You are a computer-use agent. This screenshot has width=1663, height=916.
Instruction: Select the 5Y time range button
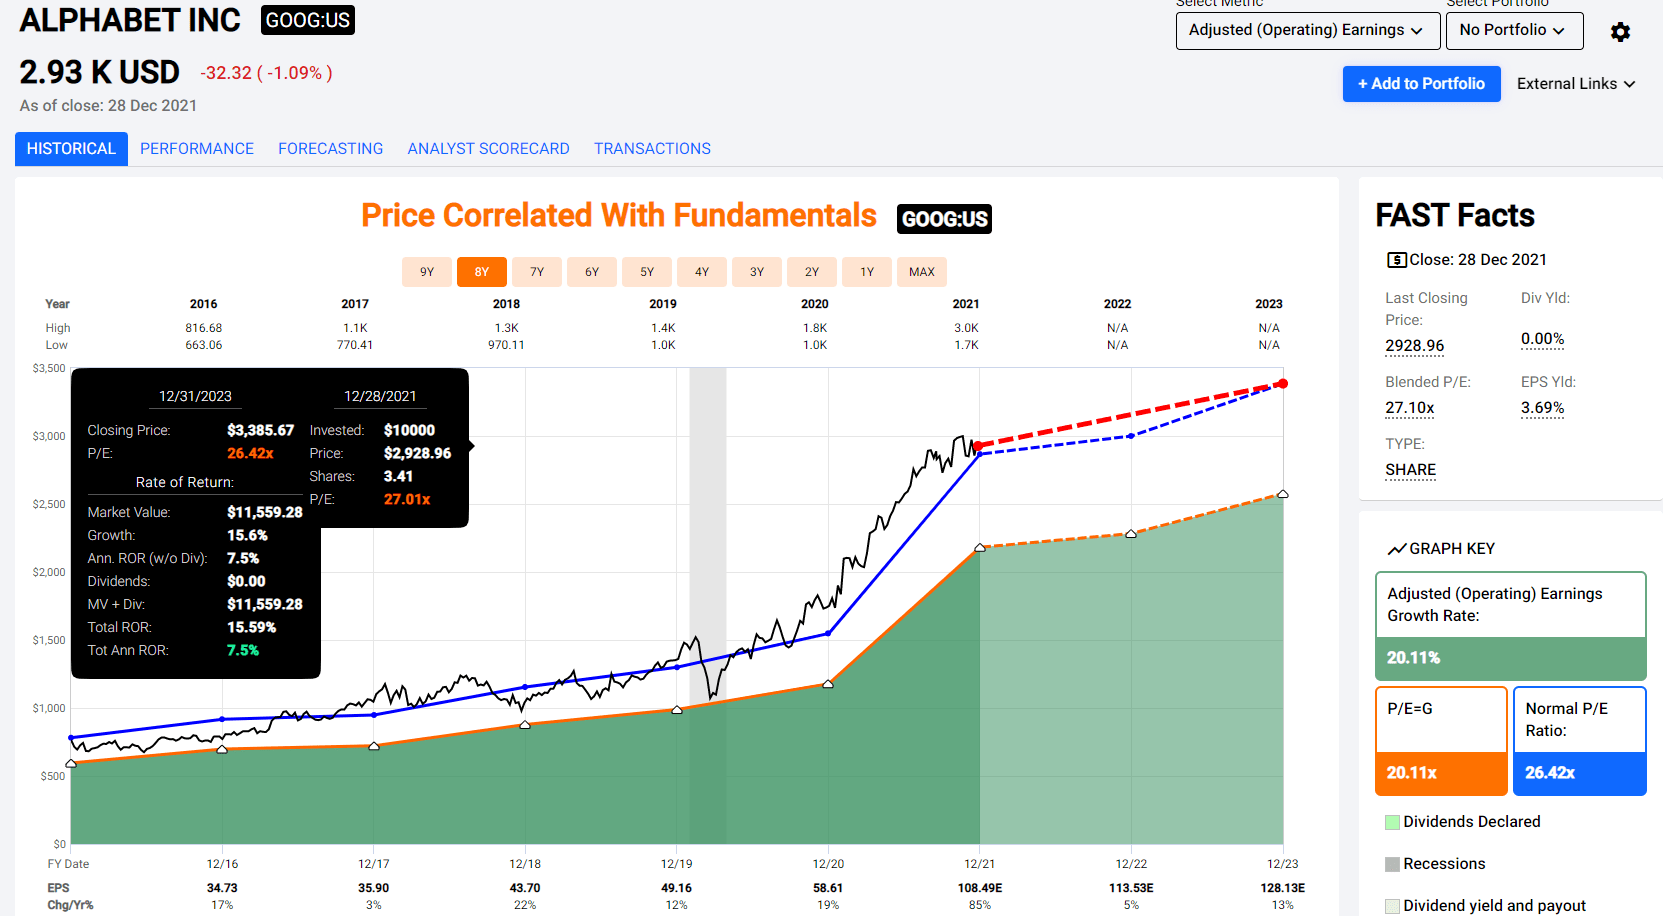pyautogui.click(x=647, y=272)
